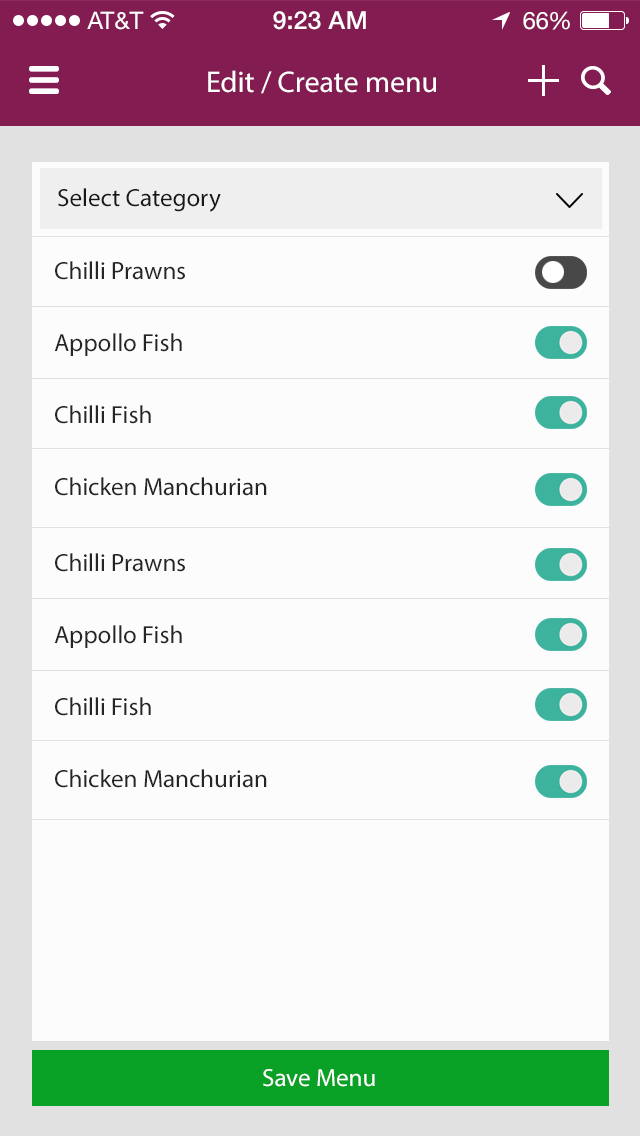Tap the Wi-Fi status icon
Image resolution: width=640 pixels, height=1136 pixels.
coord(163,20)
